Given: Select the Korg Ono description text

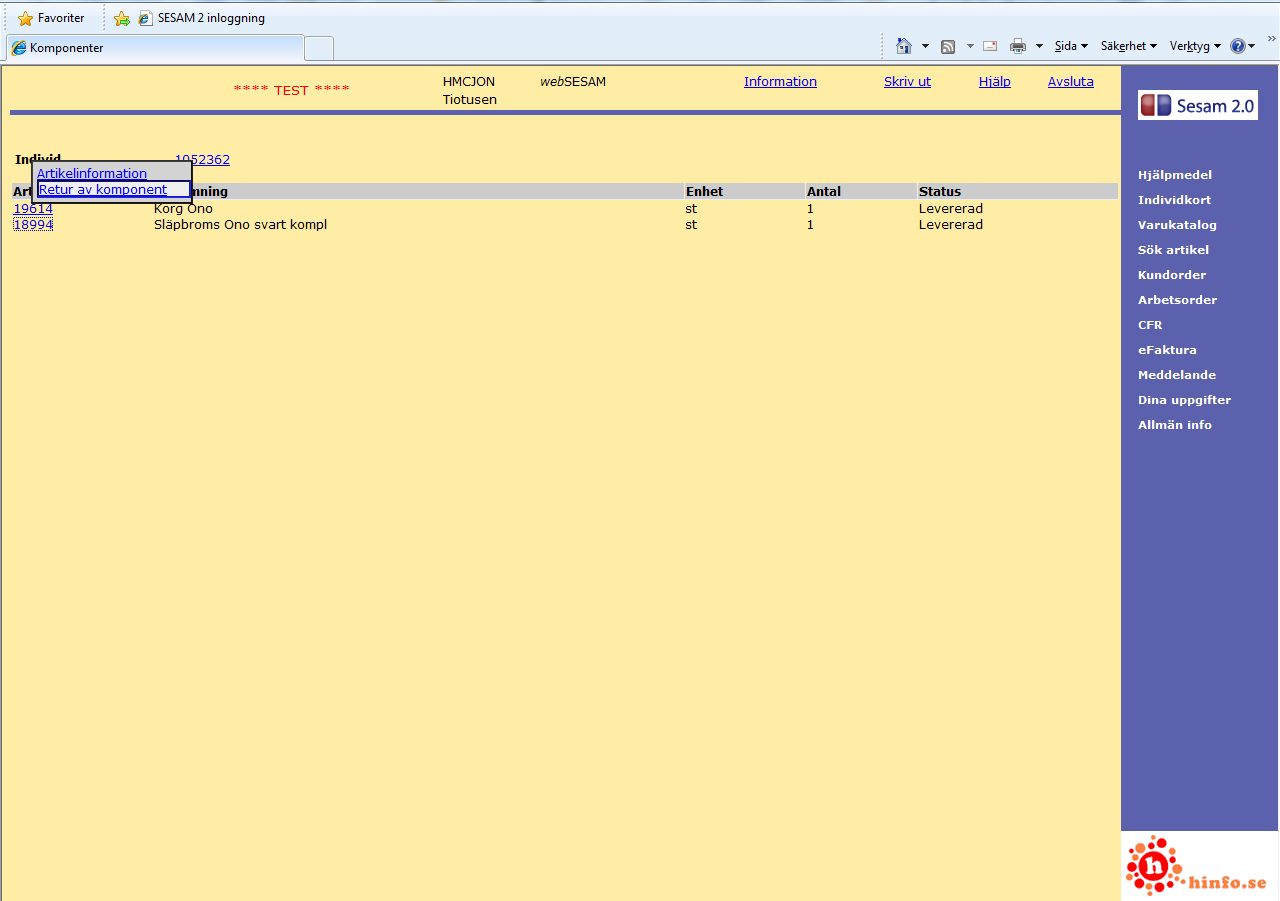Looking at the screenshot, I should (x=183, y=208).
